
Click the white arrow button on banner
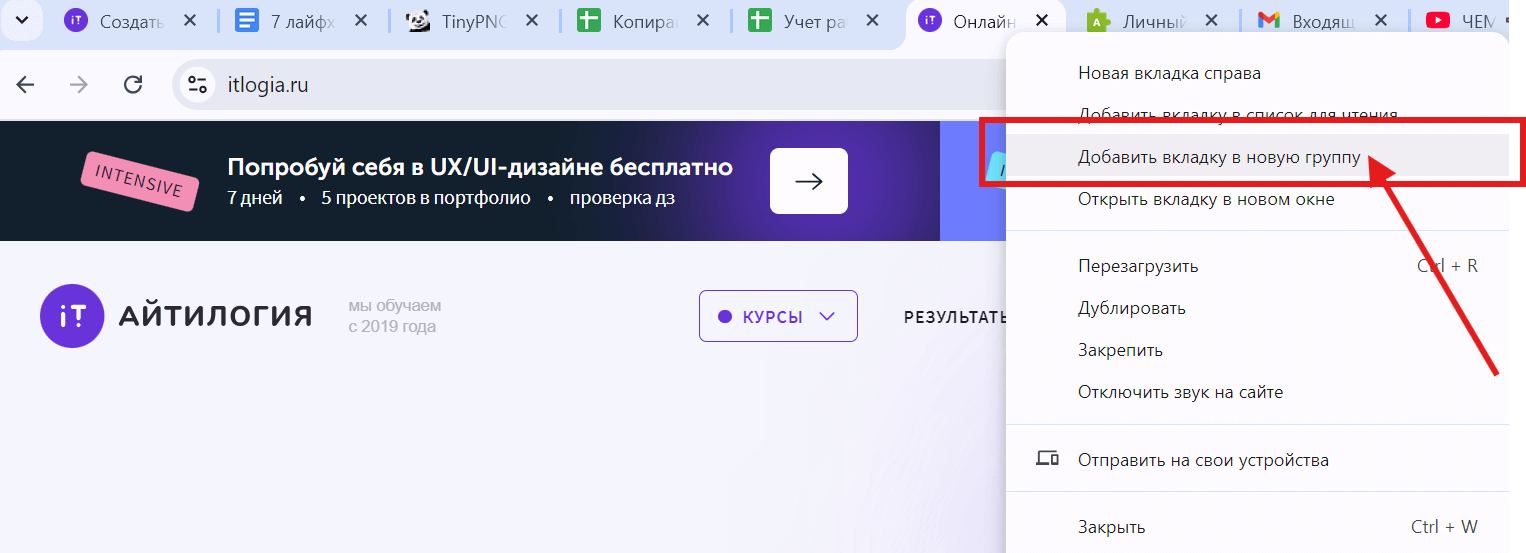[x=808, y=181]
